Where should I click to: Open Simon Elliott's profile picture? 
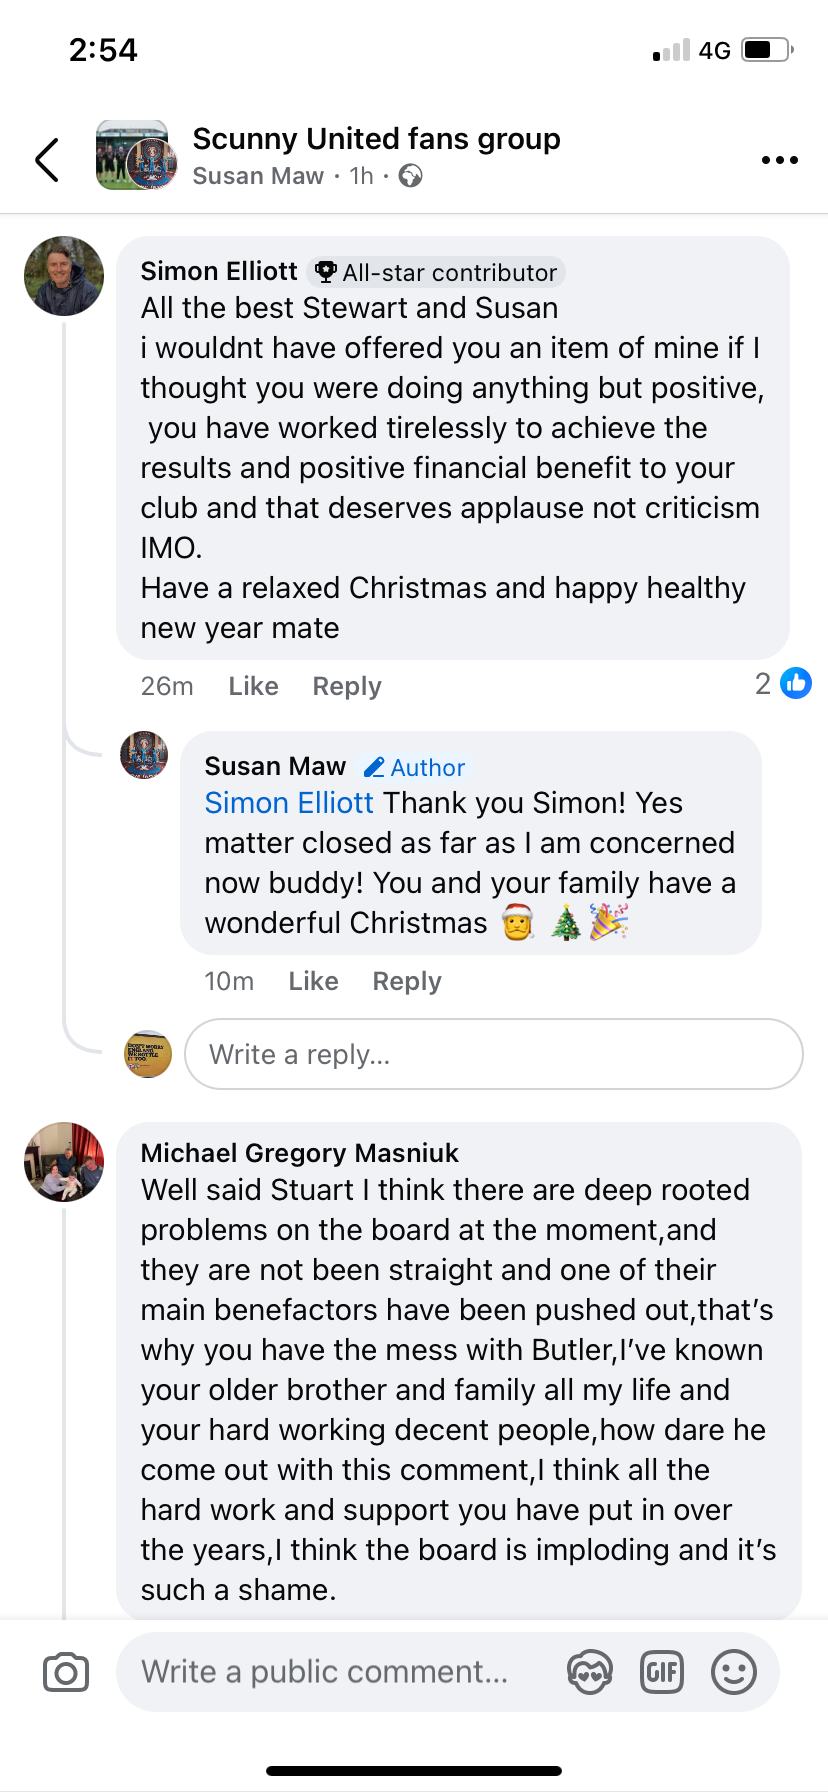click(64, 276)
